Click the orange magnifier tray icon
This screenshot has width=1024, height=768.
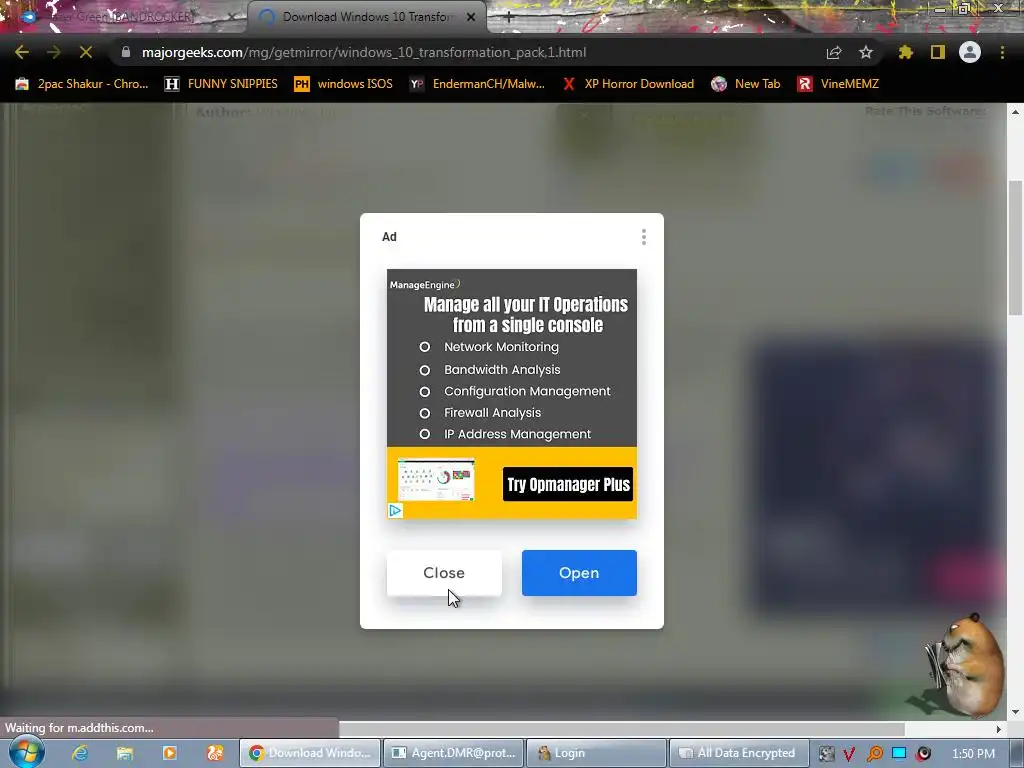pyautogui.click(x=874, y=754)
